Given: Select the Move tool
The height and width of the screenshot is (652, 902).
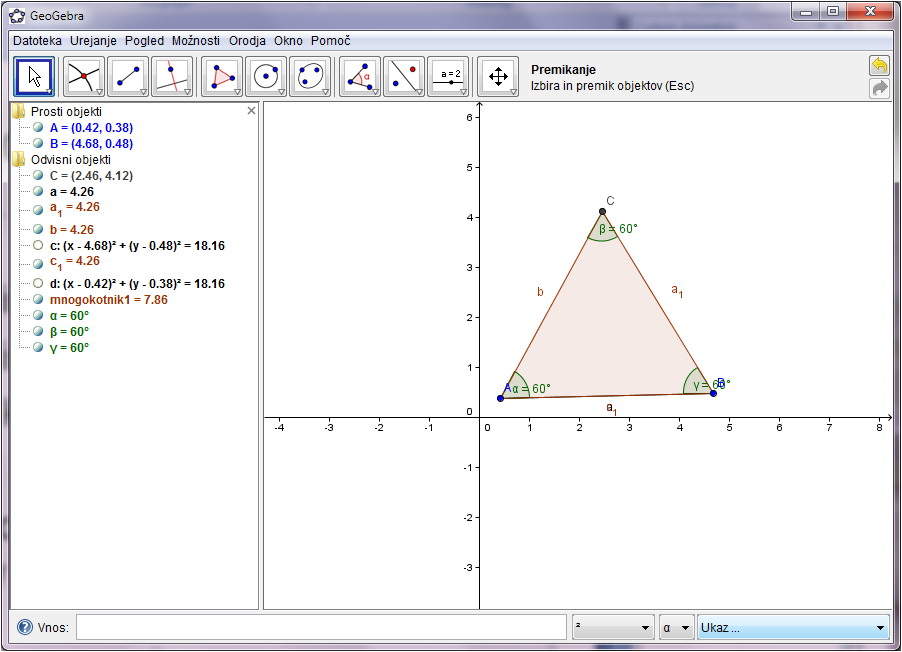Looking at the screenshot, I should (31, 76).
